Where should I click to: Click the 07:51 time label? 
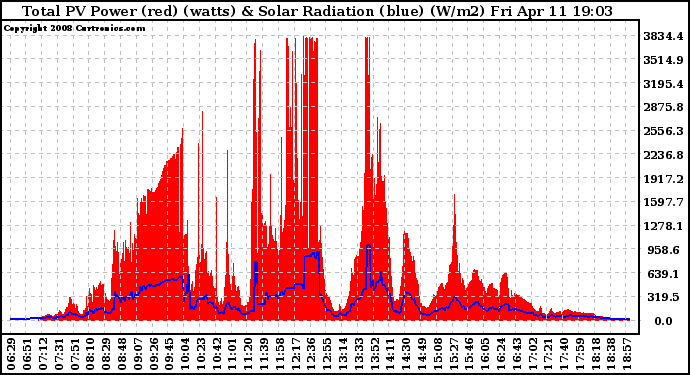pos(75,354)
